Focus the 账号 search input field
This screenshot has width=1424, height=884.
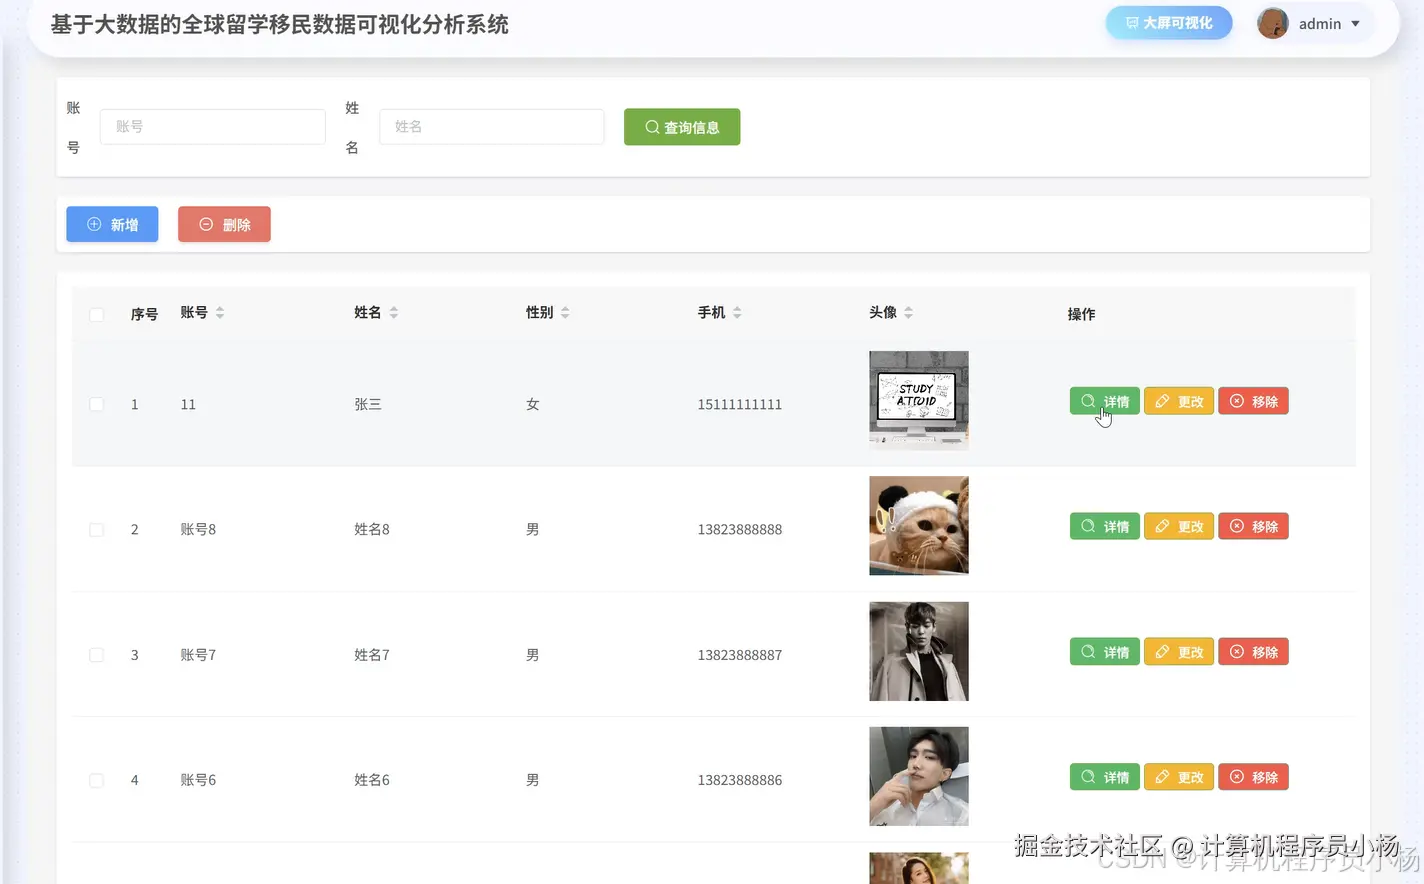213,127
